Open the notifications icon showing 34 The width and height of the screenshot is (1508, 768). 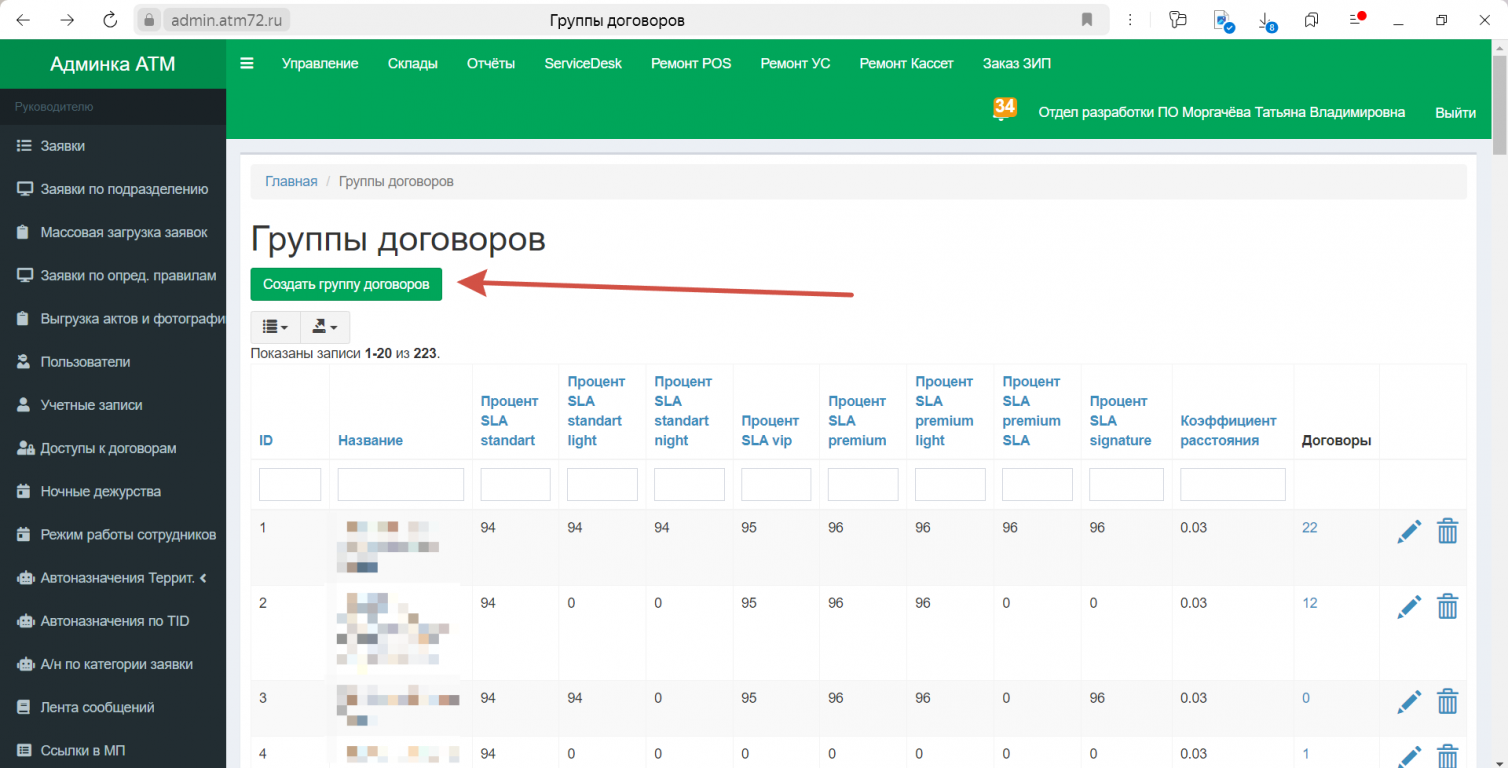tap(1003, 109)
